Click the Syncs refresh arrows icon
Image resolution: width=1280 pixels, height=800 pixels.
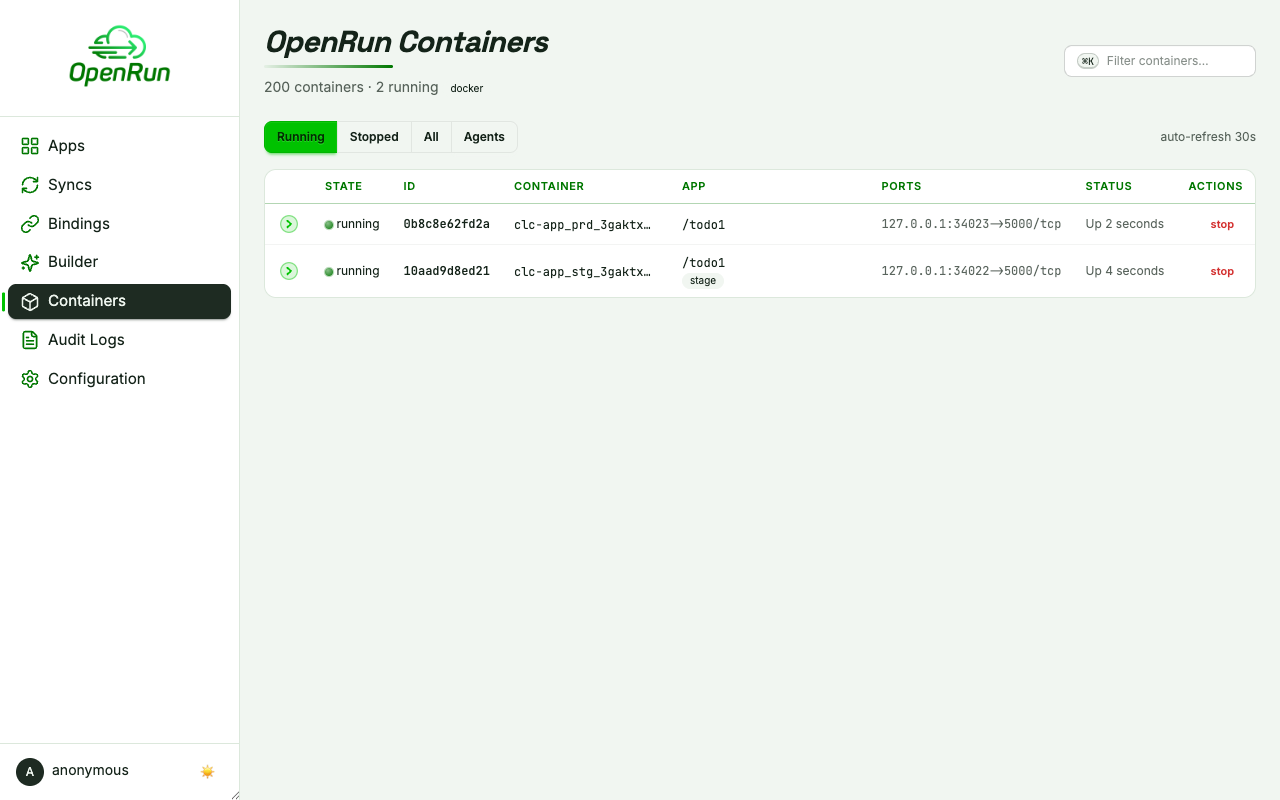[30, 185]
